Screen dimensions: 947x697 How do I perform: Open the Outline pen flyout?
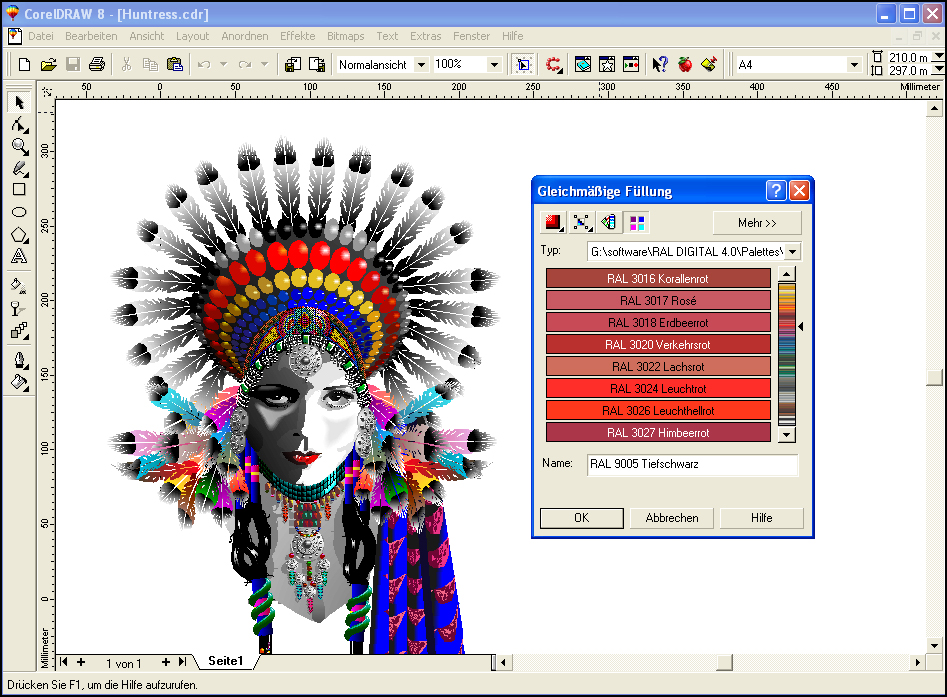(x=19, y=361)
